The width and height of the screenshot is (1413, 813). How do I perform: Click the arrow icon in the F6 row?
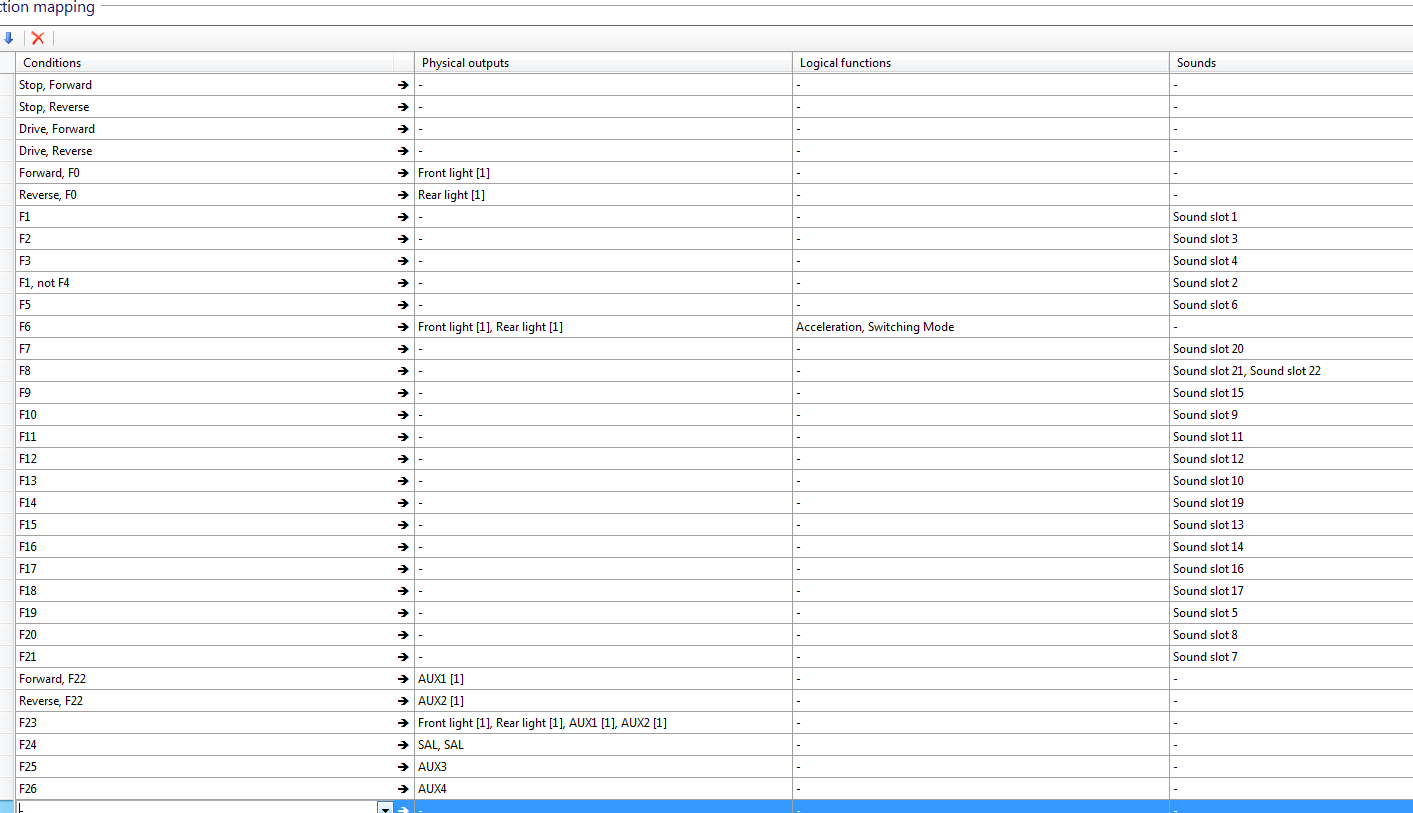pyautogui.click(x=402, y=327)
